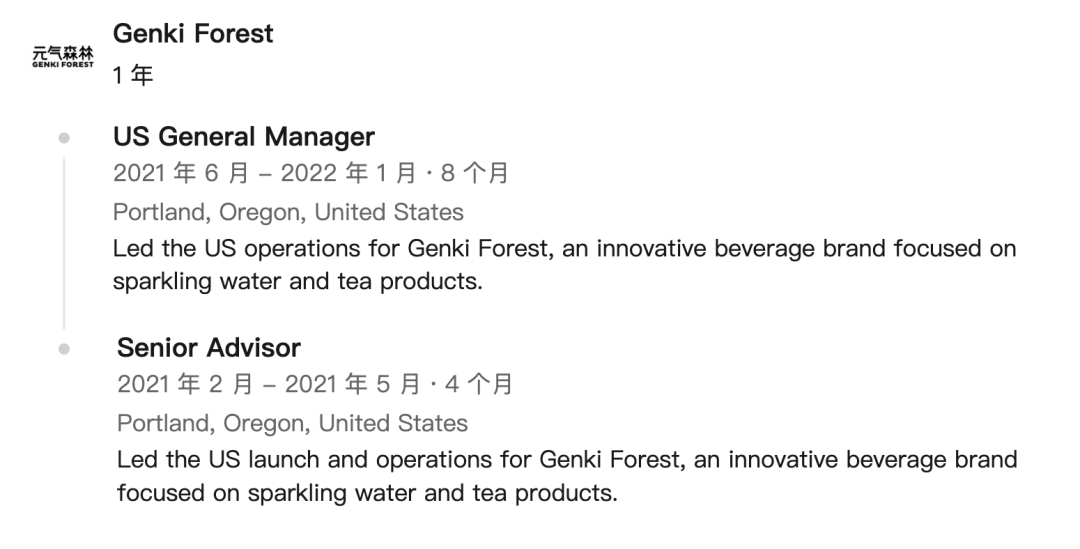Open the Genki Forest company name link
Screen dimensions: 1080x549
[193, 33]
